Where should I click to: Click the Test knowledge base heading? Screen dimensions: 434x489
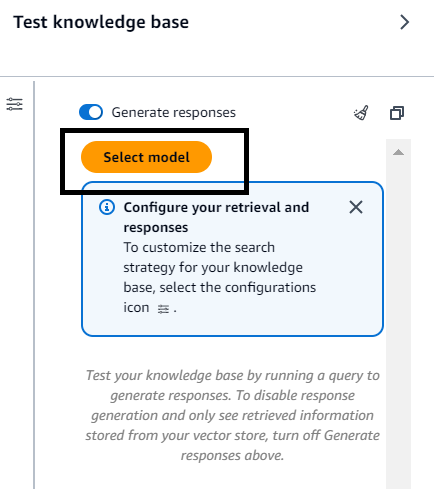coord(101,22)
